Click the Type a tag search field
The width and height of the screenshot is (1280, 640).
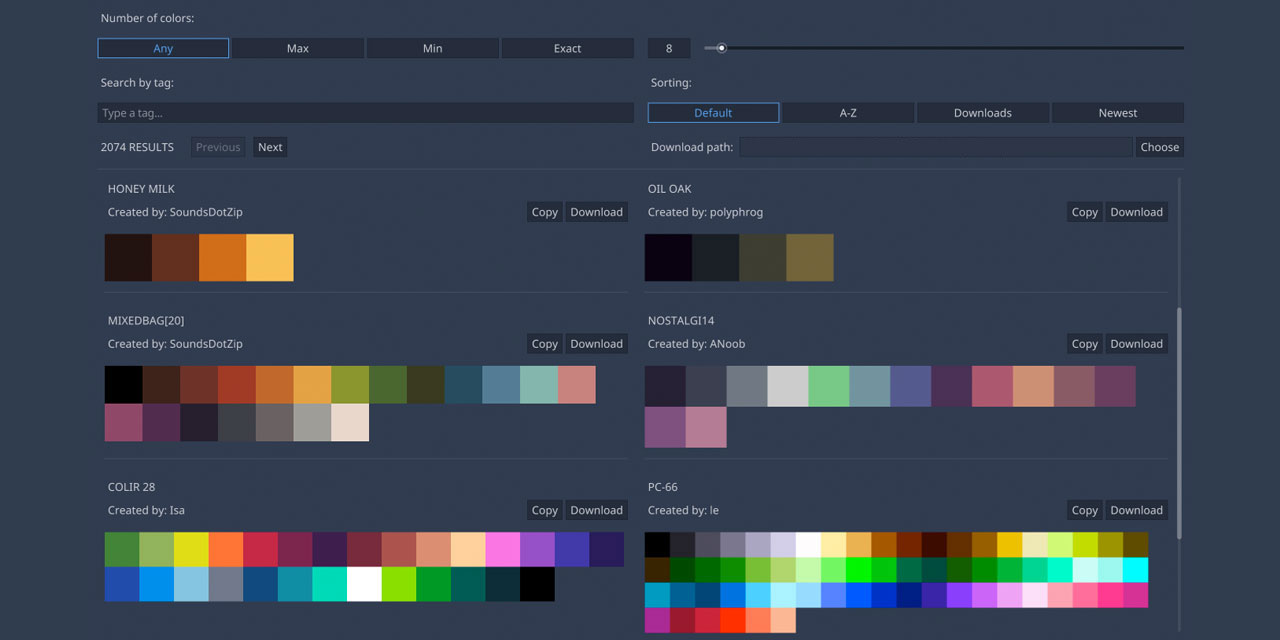click(x=366, y=113)
